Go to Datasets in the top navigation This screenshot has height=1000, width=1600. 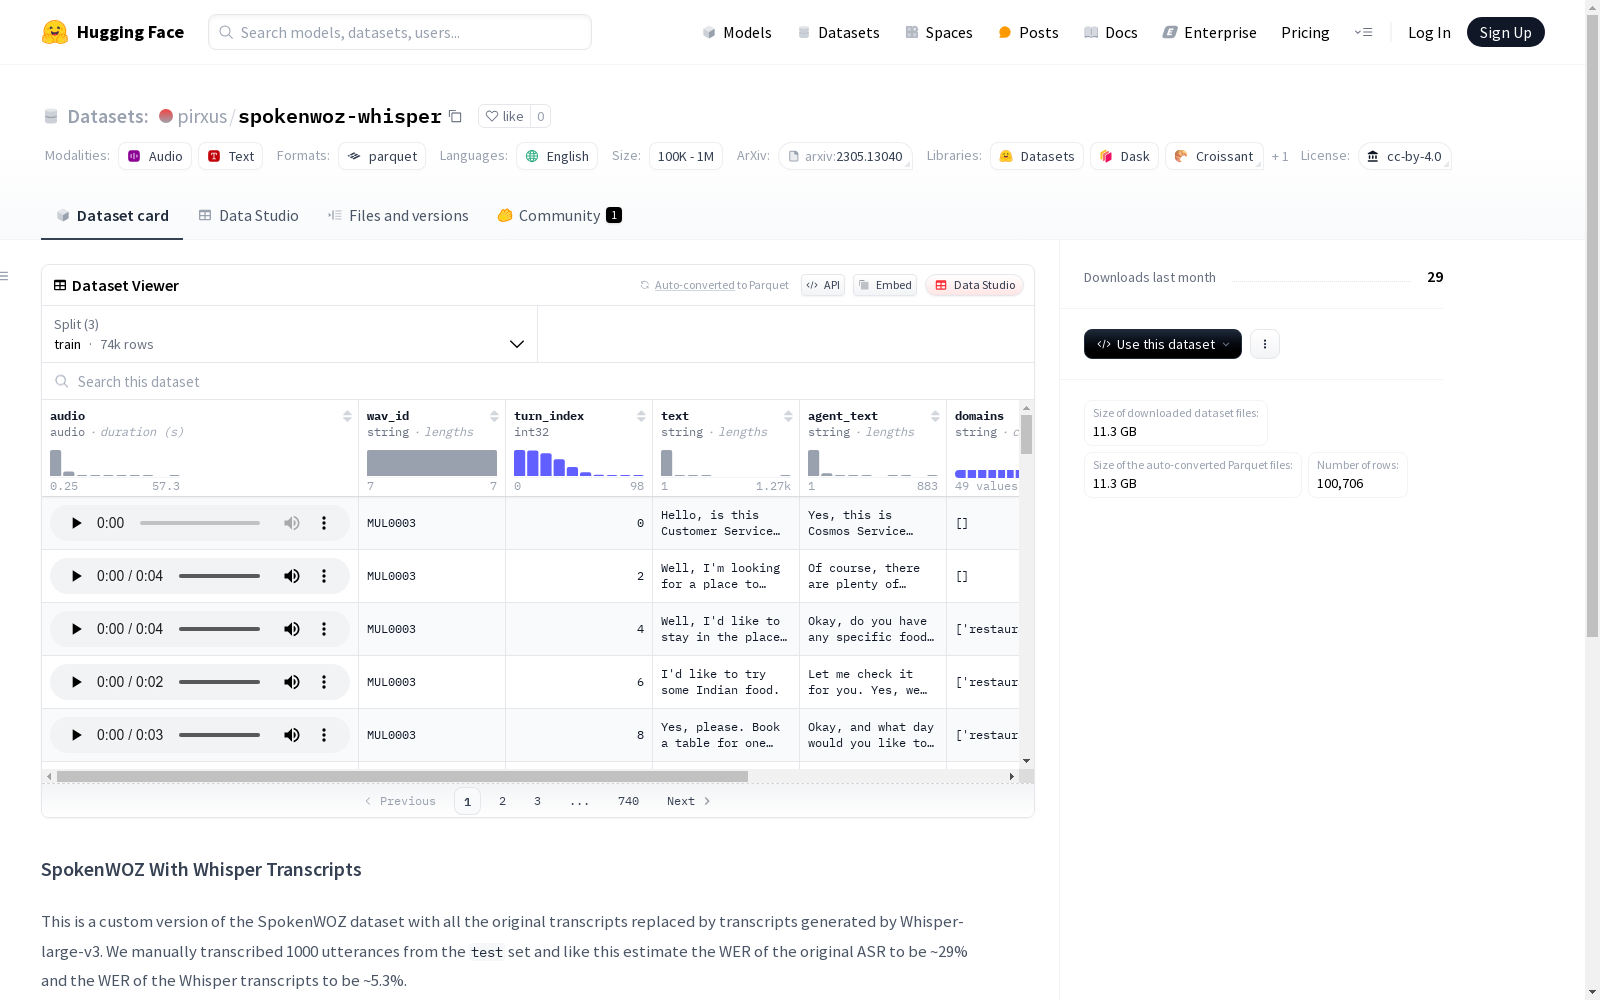838,32
